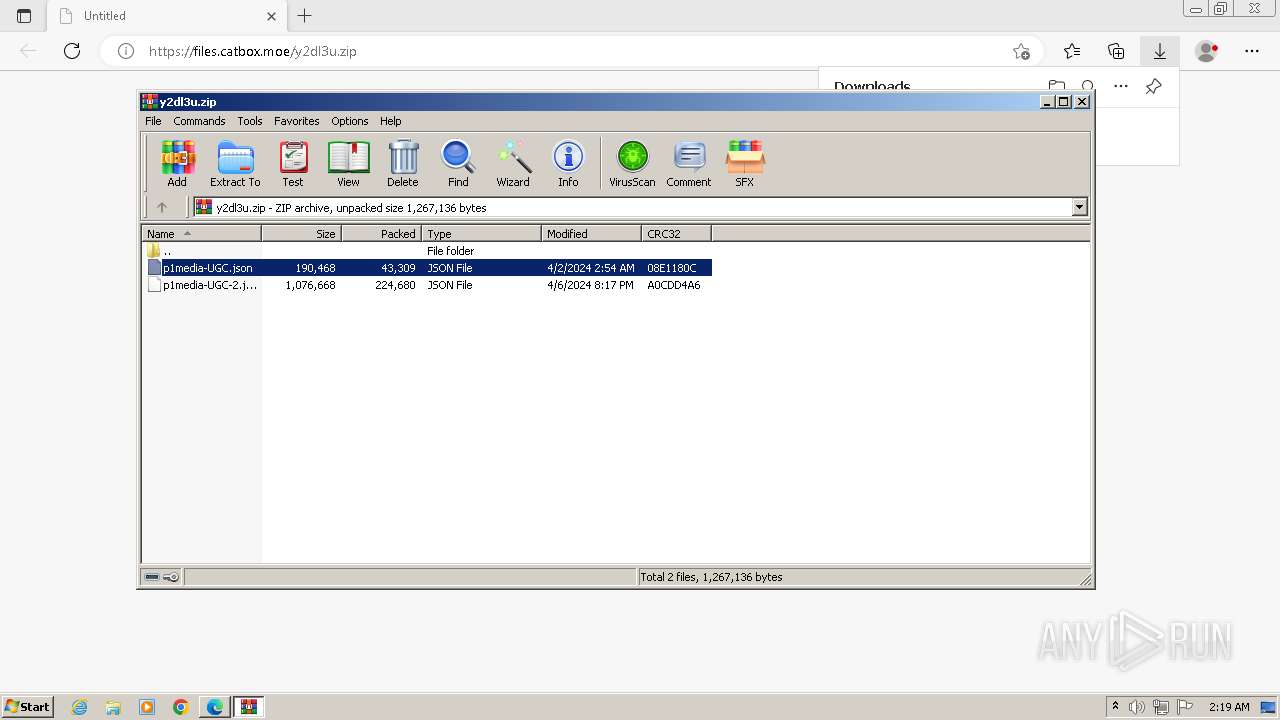Image resolution: width=1280 pixels, height=720 pixels.
Task: Open browser Collections icon
Action: tap(1116, 51)
